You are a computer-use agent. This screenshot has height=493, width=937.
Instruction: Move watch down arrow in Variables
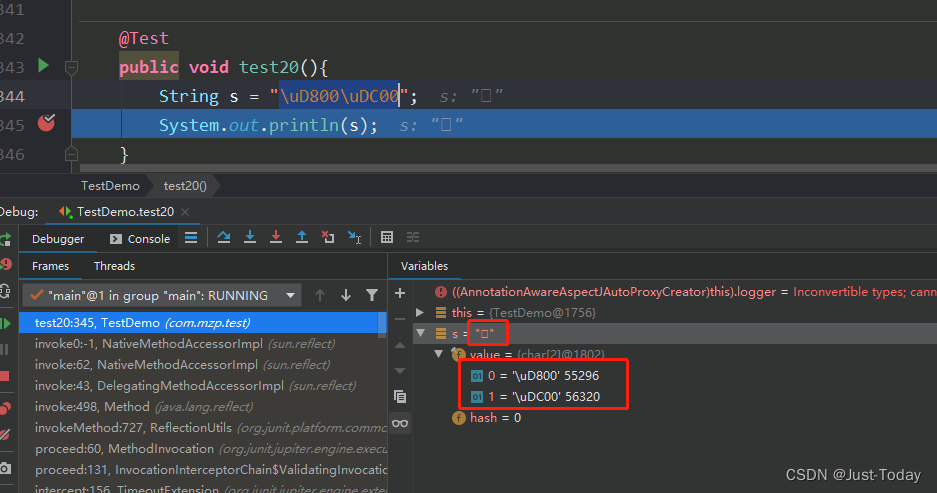tap(400, 370)
